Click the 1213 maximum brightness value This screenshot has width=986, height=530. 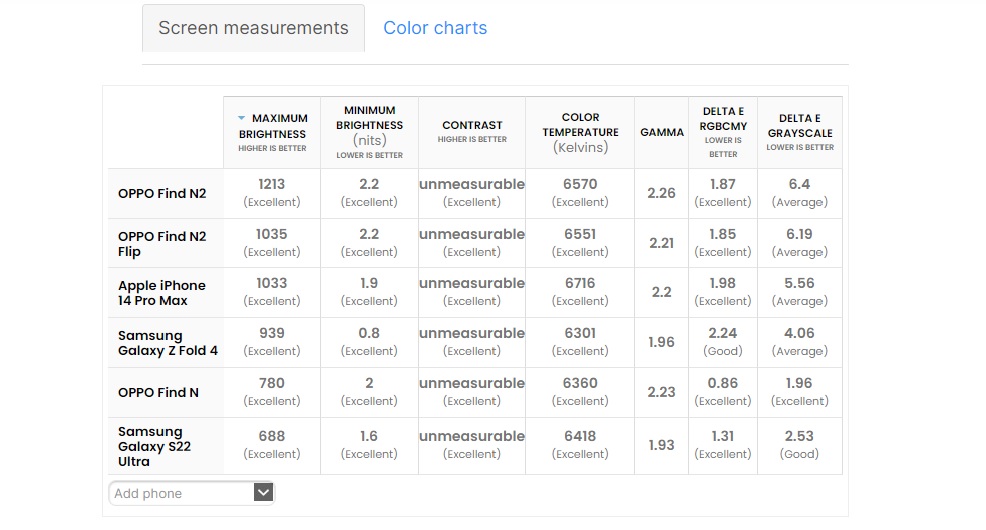271,184
